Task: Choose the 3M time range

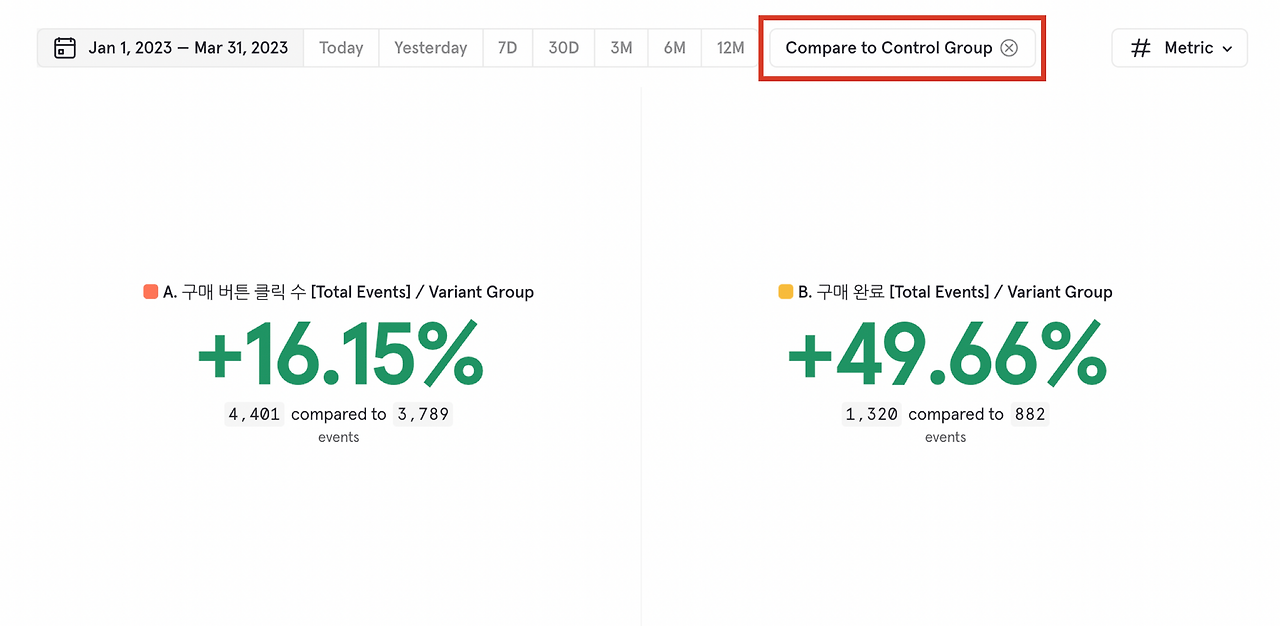Action: click(x=621, y=48)
